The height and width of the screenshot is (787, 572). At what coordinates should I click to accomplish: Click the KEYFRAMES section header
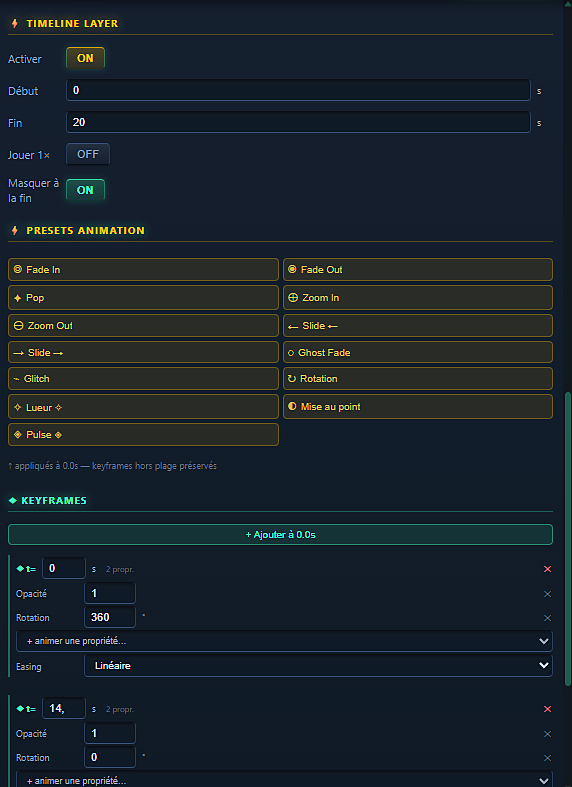(54, 500)
